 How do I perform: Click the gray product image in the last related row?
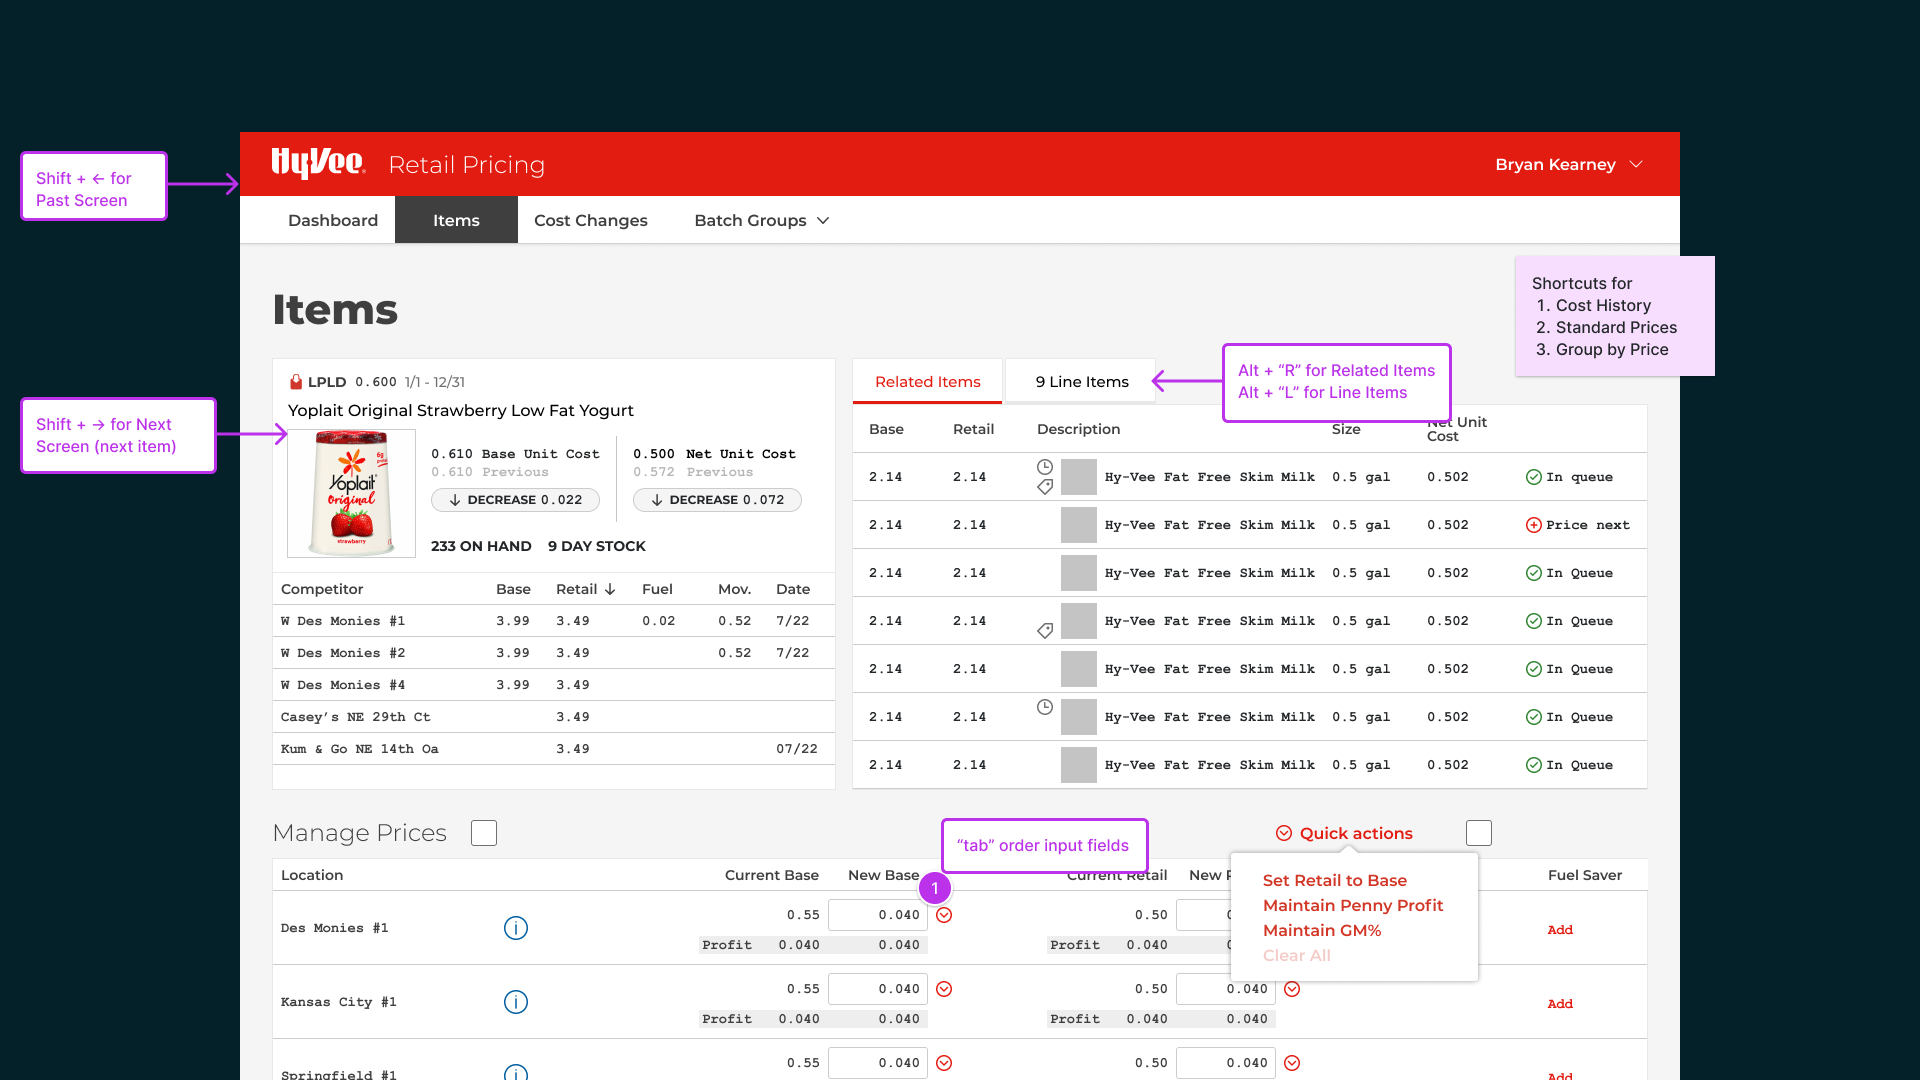[1079, 765]
